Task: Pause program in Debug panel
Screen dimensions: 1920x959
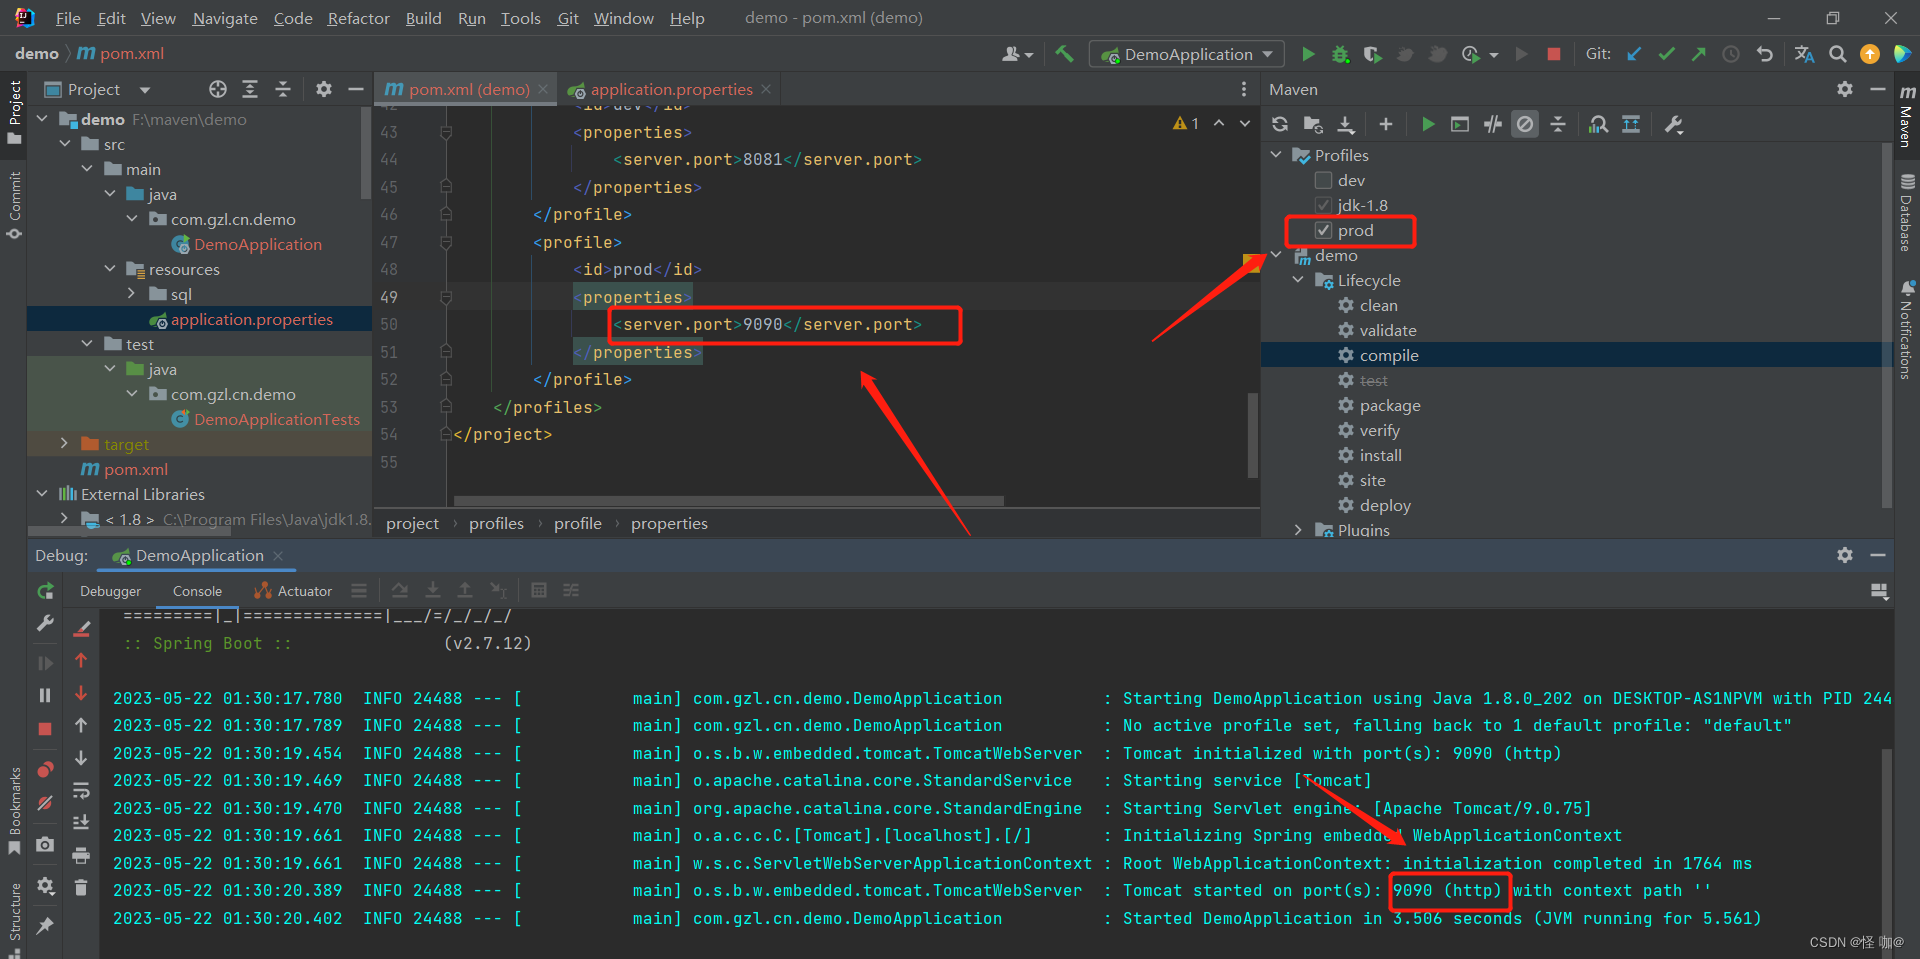Action: 45,695
